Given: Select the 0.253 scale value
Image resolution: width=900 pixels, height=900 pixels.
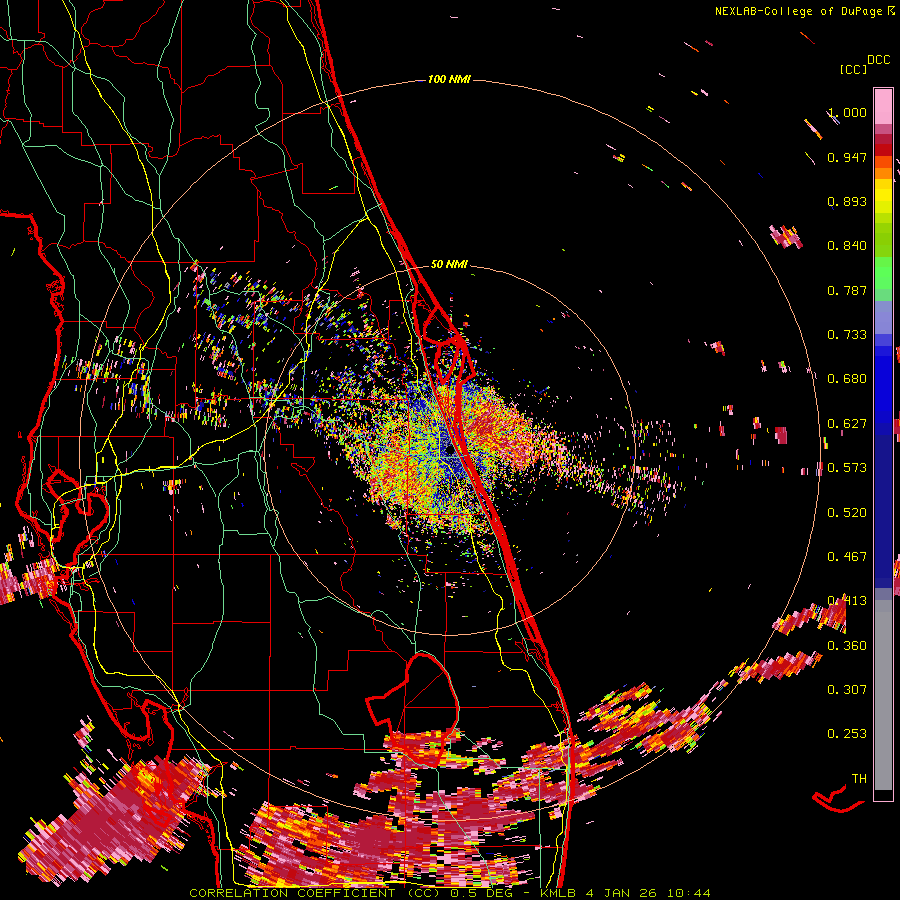Looking at the screenshot, I should coord(847,734).
